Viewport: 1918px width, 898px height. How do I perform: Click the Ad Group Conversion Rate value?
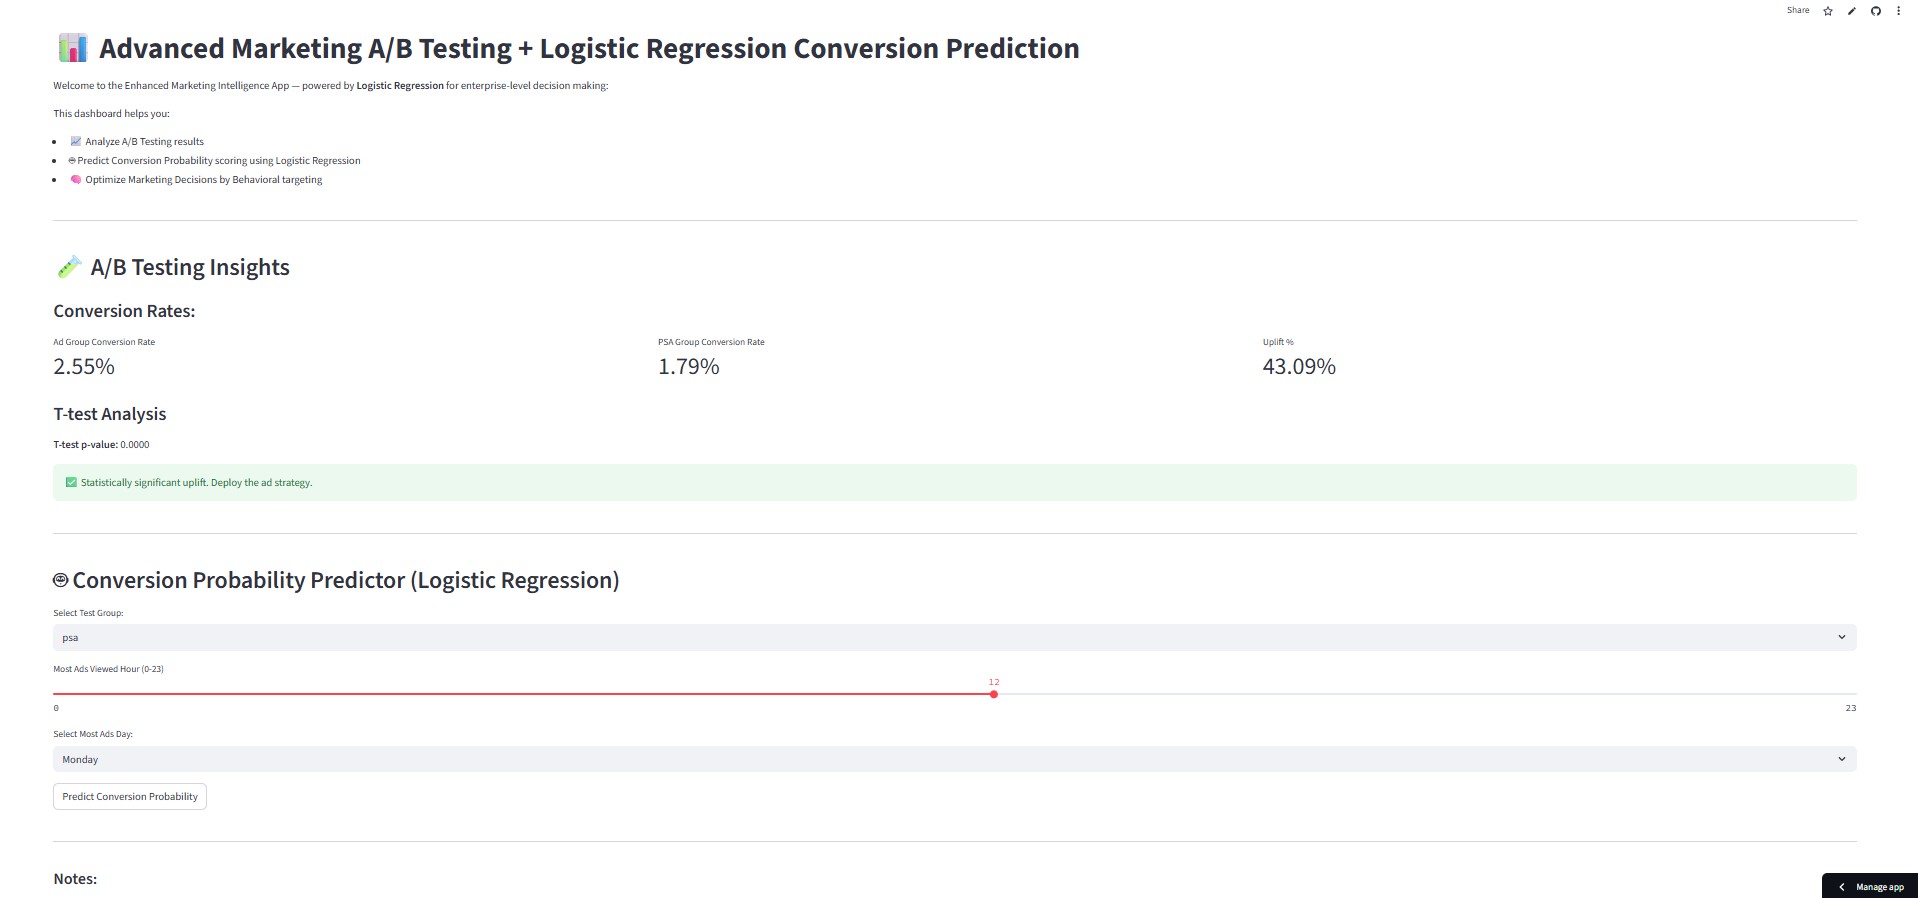click(x=84, y=367)
